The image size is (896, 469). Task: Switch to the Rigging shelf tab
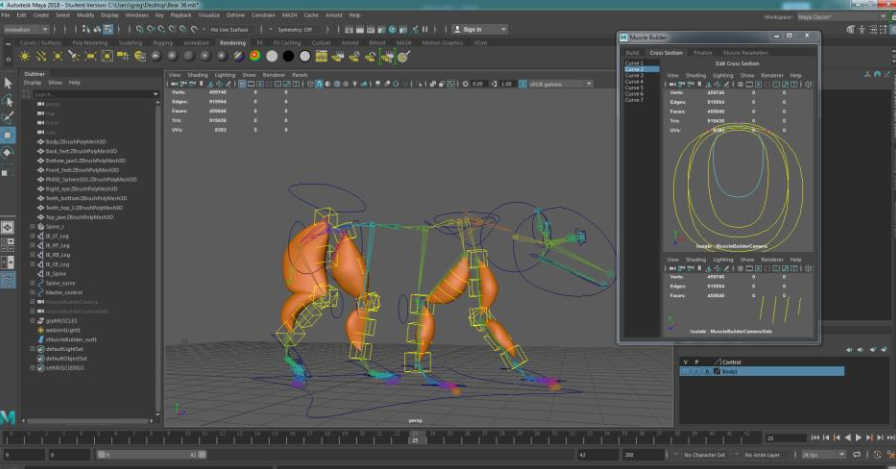[163, 43]
